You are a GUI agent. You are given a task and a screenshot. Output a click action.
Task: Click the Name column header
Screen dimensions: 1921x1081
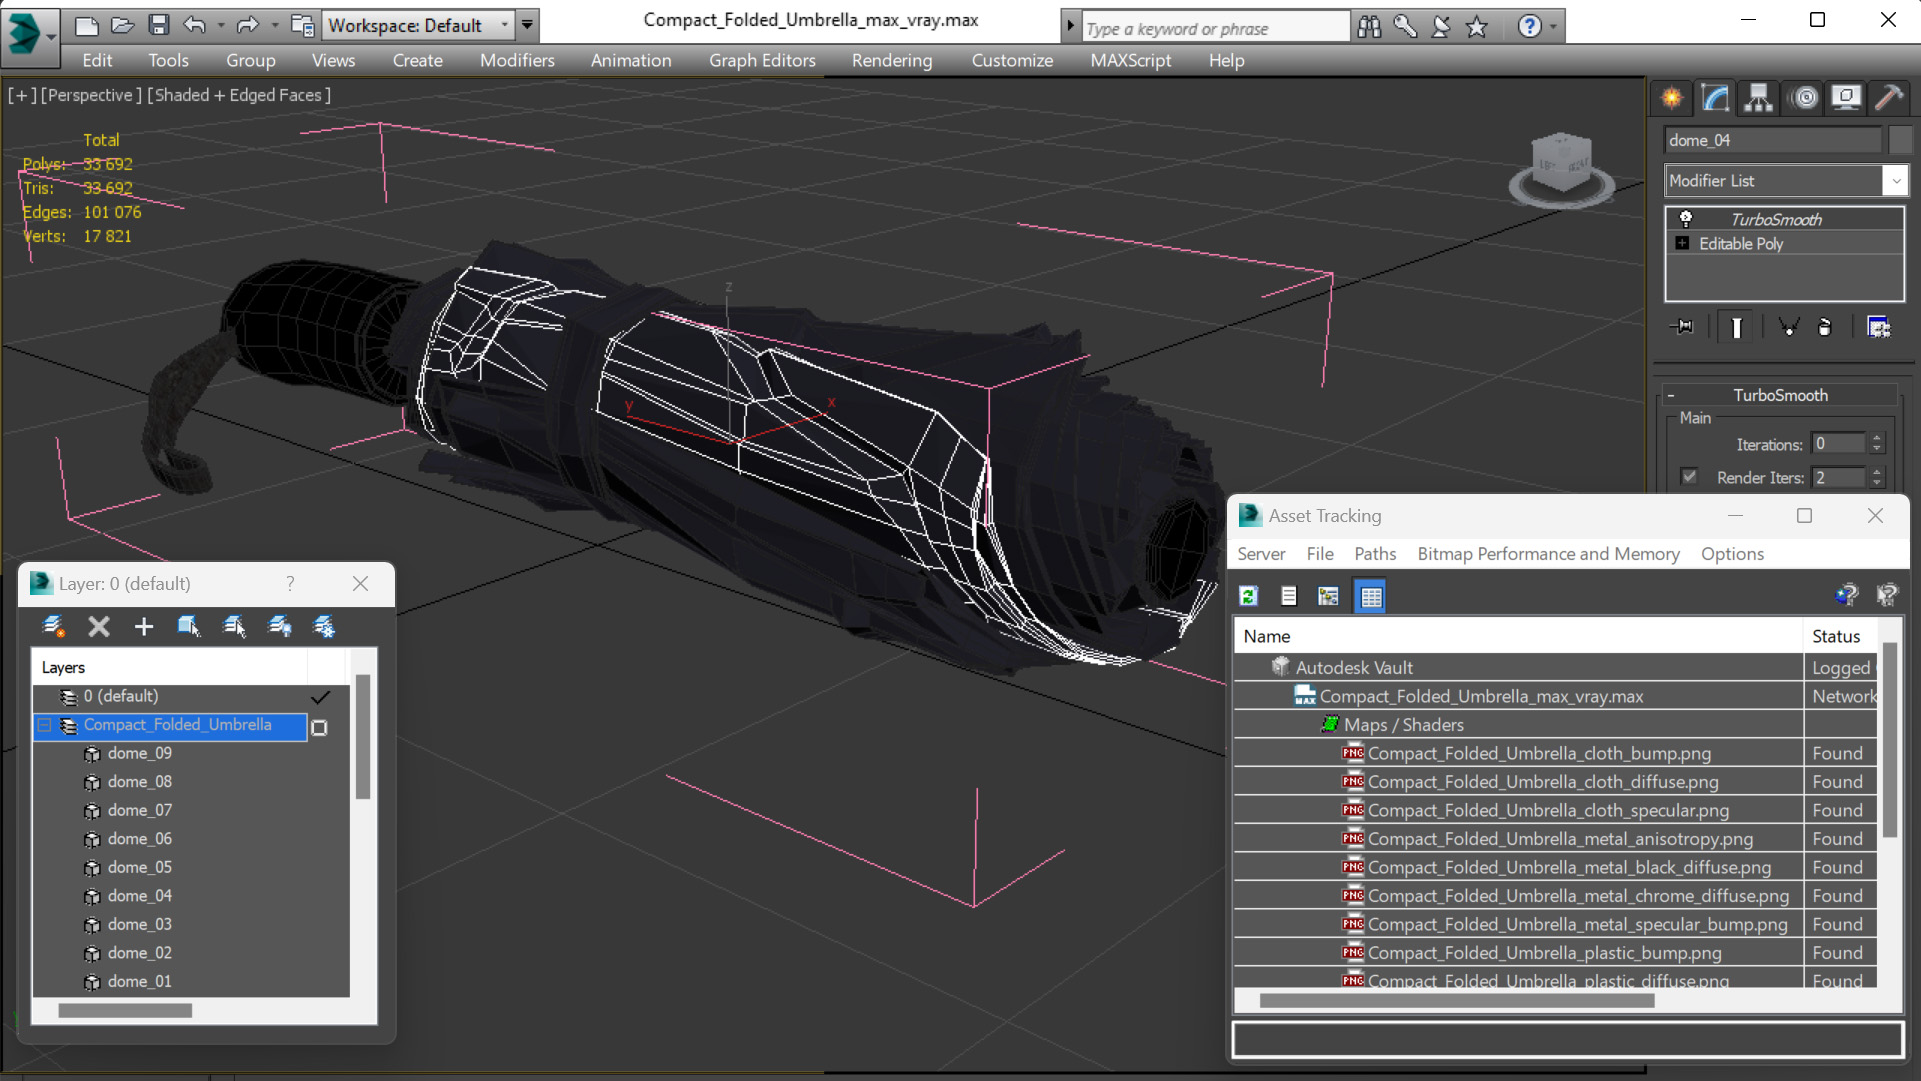click(x=1519, y=636)
